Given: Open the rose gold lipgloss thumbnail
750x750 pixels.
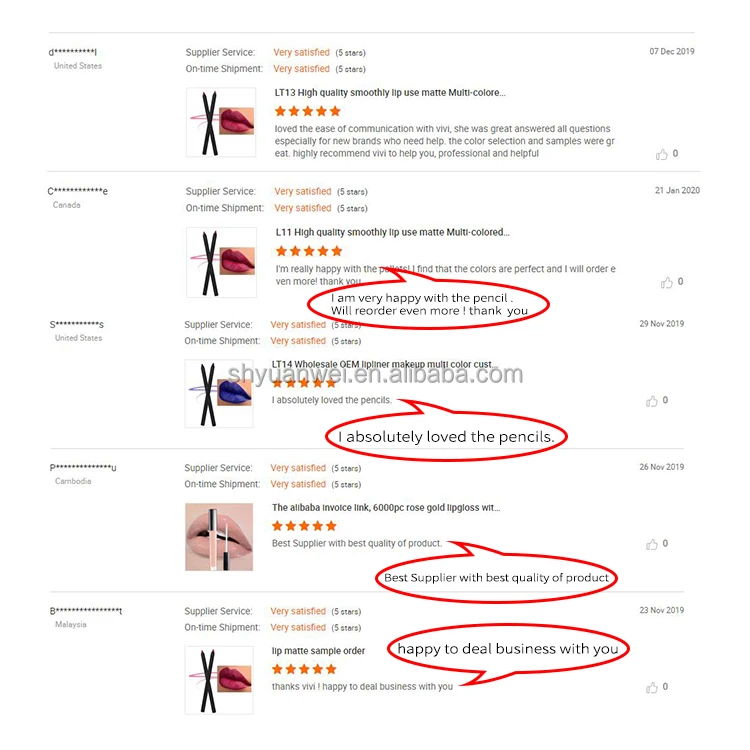Looking at the screenshot, I should [x=219, y=537].
